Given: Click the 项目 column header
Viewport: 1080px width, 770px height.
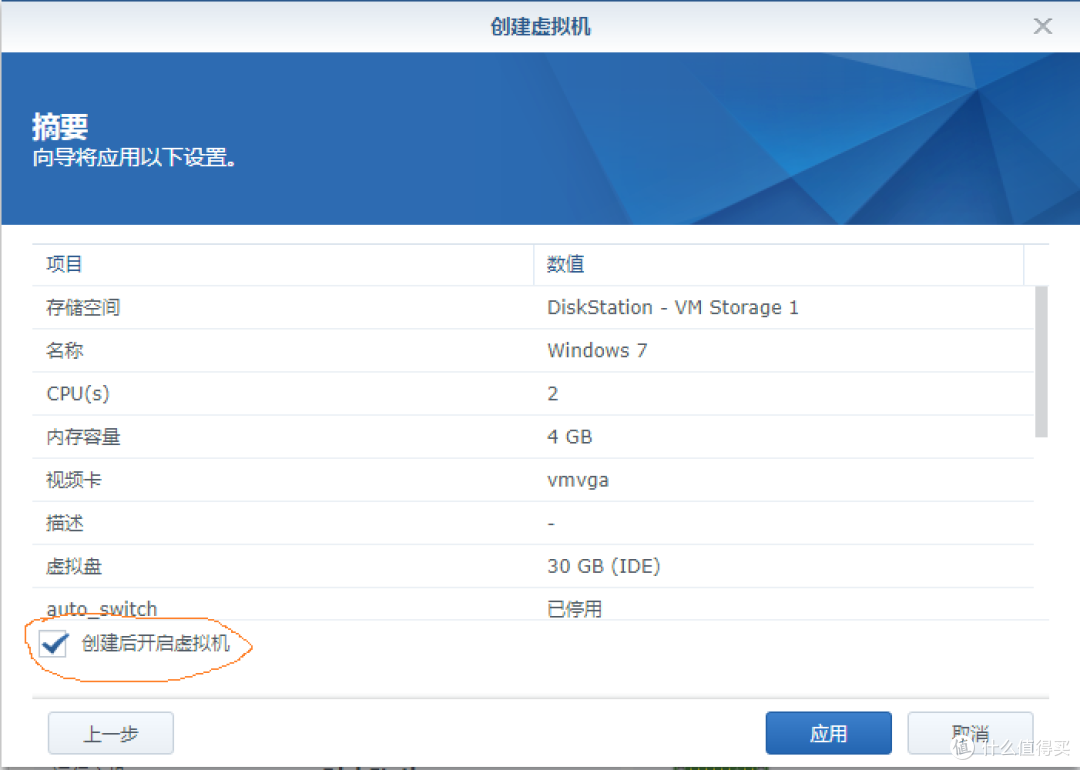Looking at the screenshot, I should coord(64,264).
